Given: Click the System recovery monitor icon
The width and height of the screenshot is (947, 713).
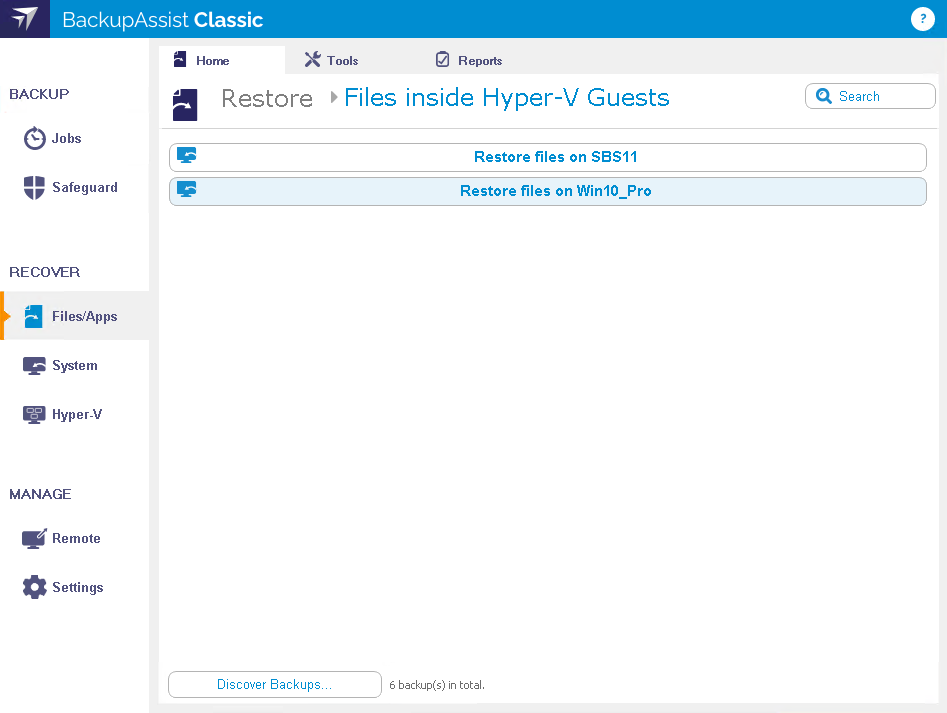Looking at the screenshot, I should (x=34, y=366).
